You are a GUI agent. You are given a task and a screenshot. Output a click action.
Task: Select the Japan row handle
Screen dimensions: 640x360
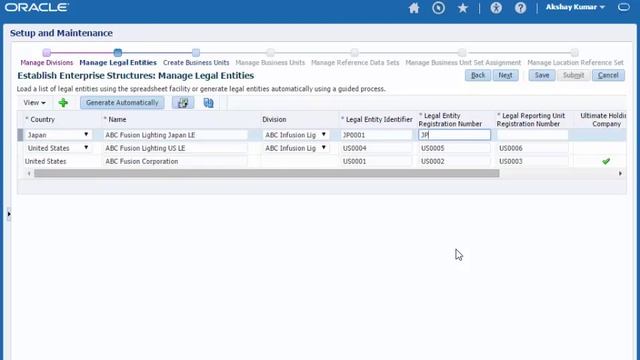pyautogui.click(x=20, y=135)
